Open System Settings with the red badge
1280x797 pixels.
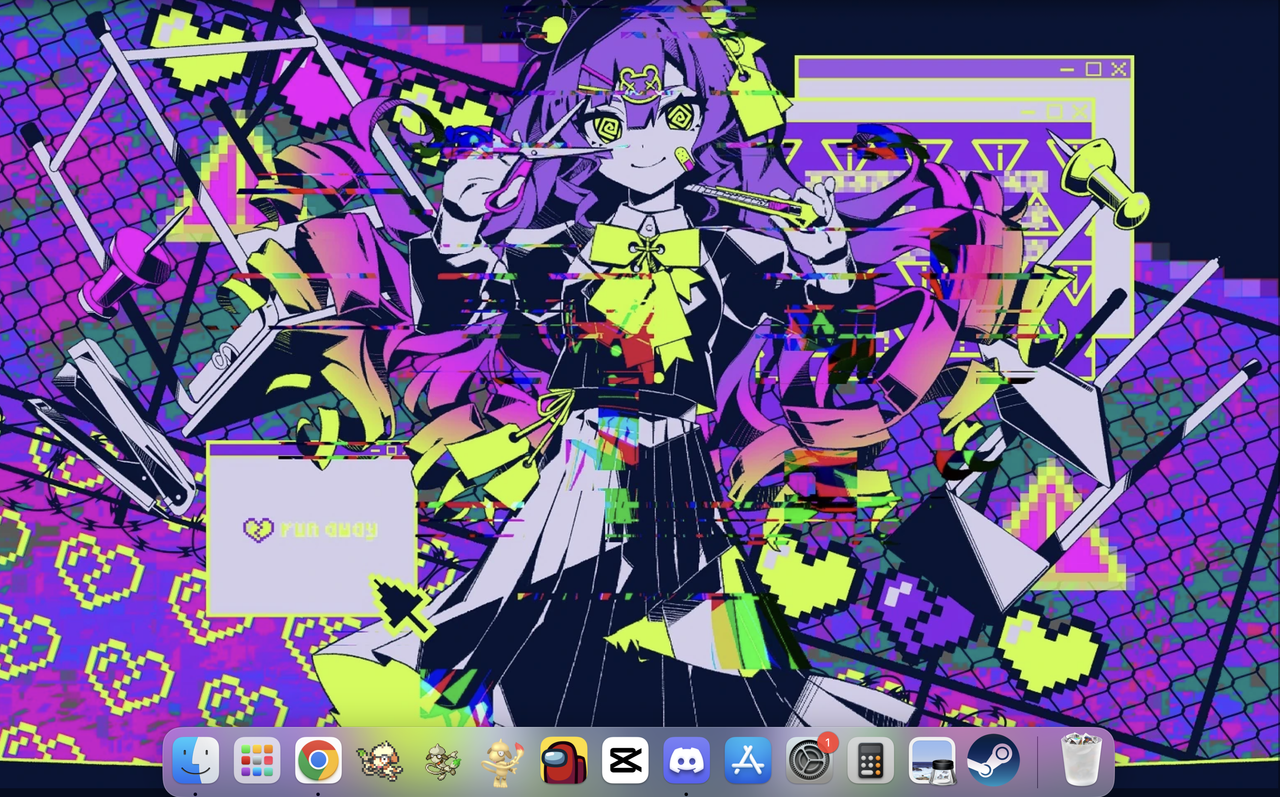(x=809, y=761)
